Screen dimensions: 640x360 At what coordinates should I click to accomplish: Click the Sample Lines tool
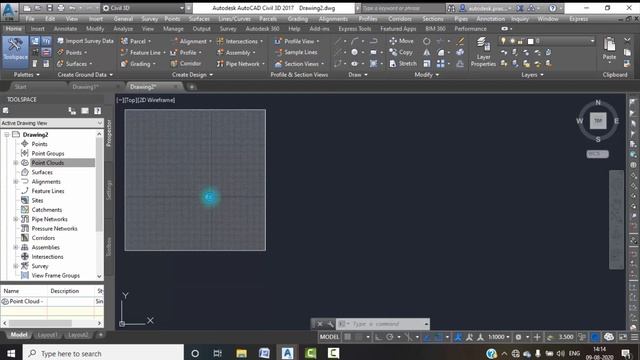[296, 52]
